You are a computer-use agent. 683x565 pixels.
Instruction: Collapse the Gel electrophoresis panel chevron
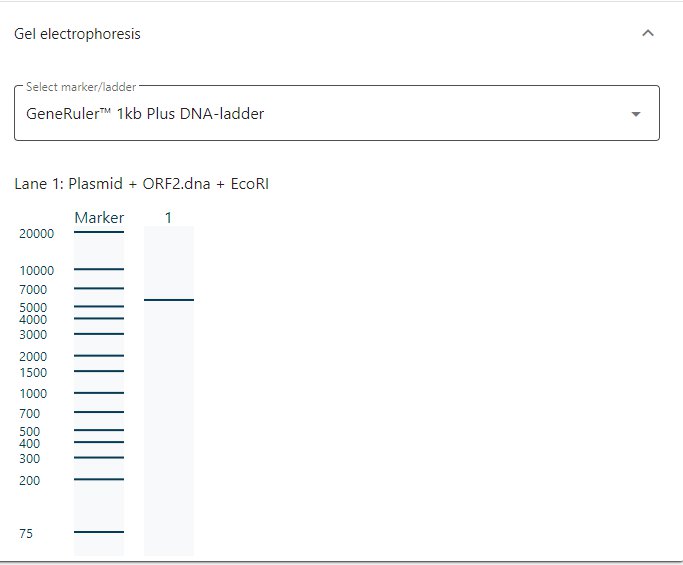coord(648,33)
